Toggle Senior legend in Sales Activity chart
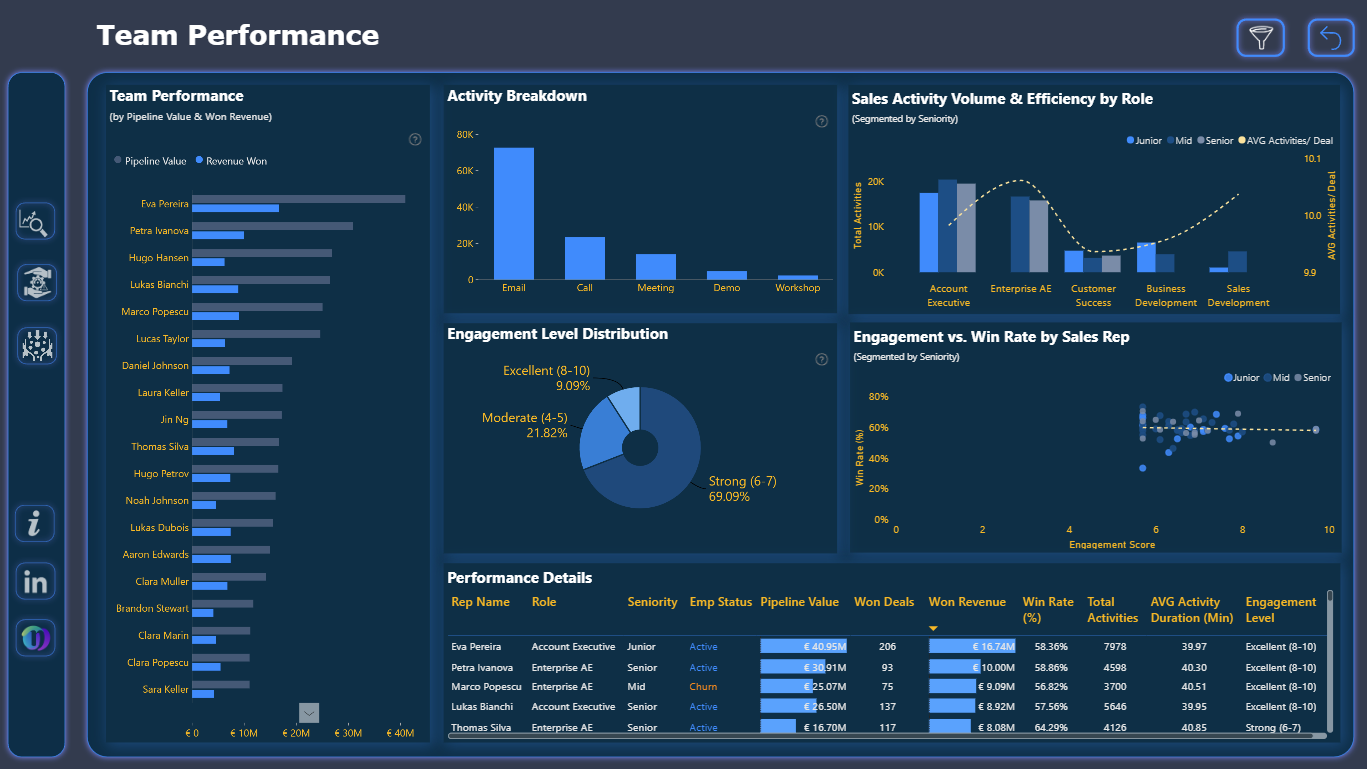The height and width of the screenshot is (769, 1367). click(1215, 141)
